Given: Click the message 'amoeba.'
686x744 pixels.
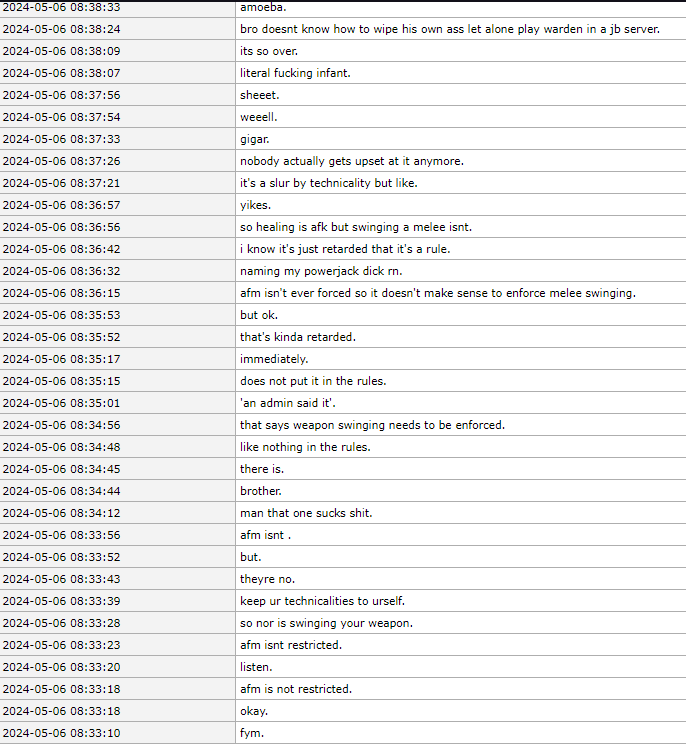Looking at the screenshot, I should pos(262,7).
